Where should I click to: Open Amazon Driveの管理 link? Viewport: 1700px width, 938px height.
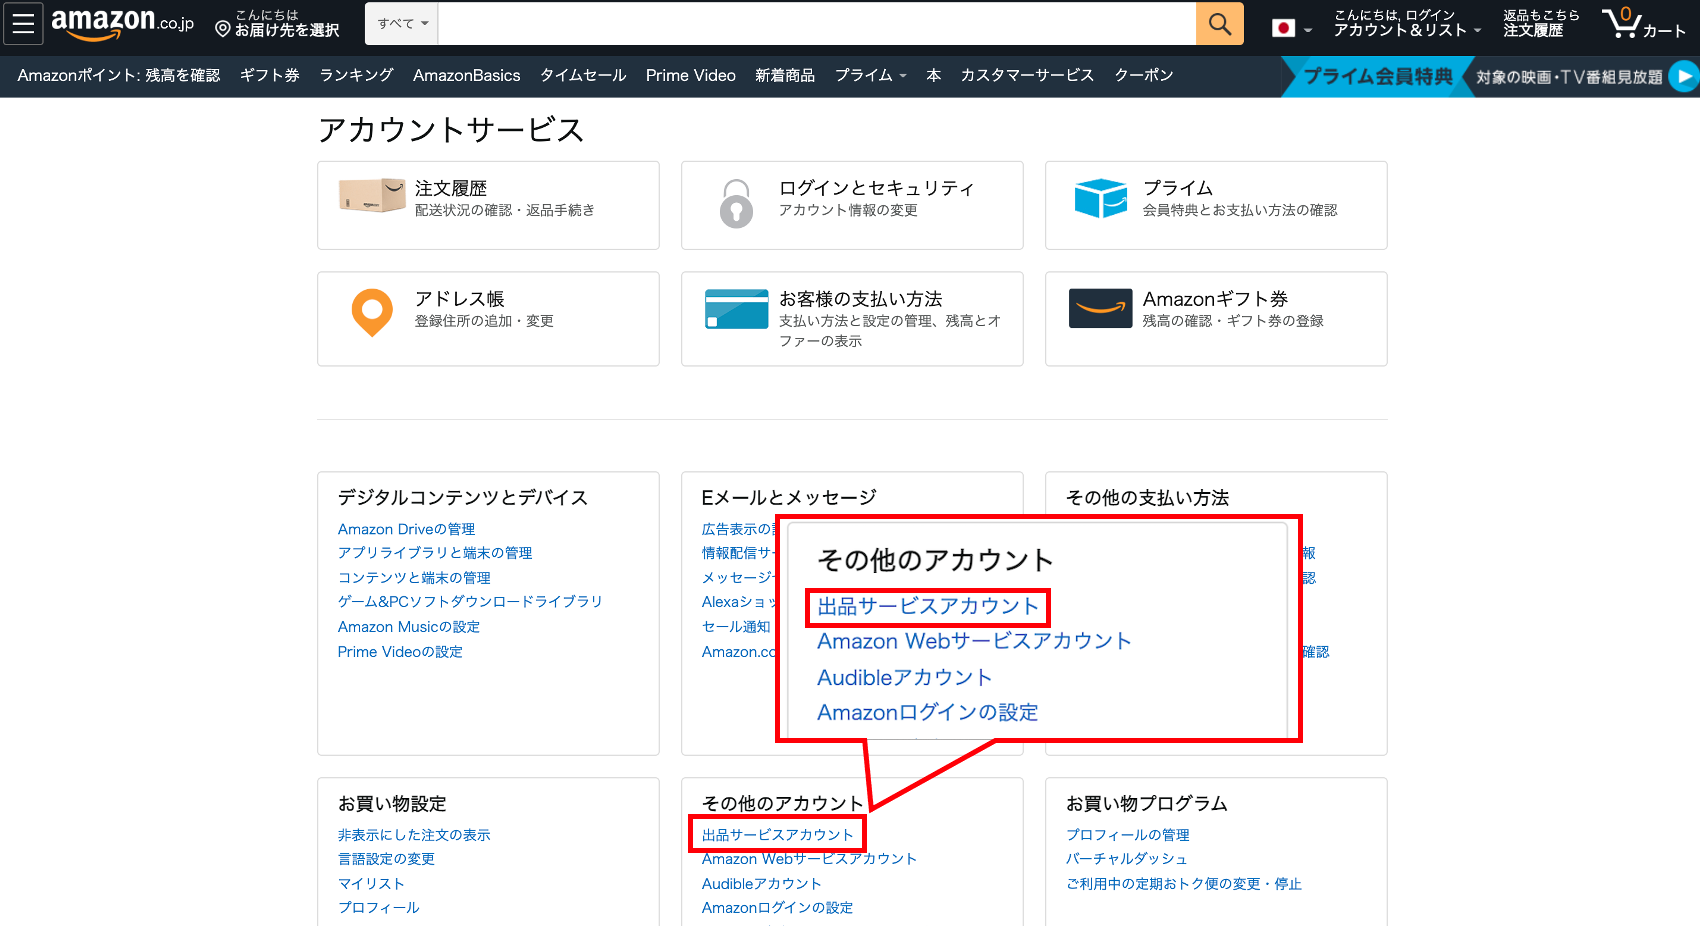(x=406, y=529)
